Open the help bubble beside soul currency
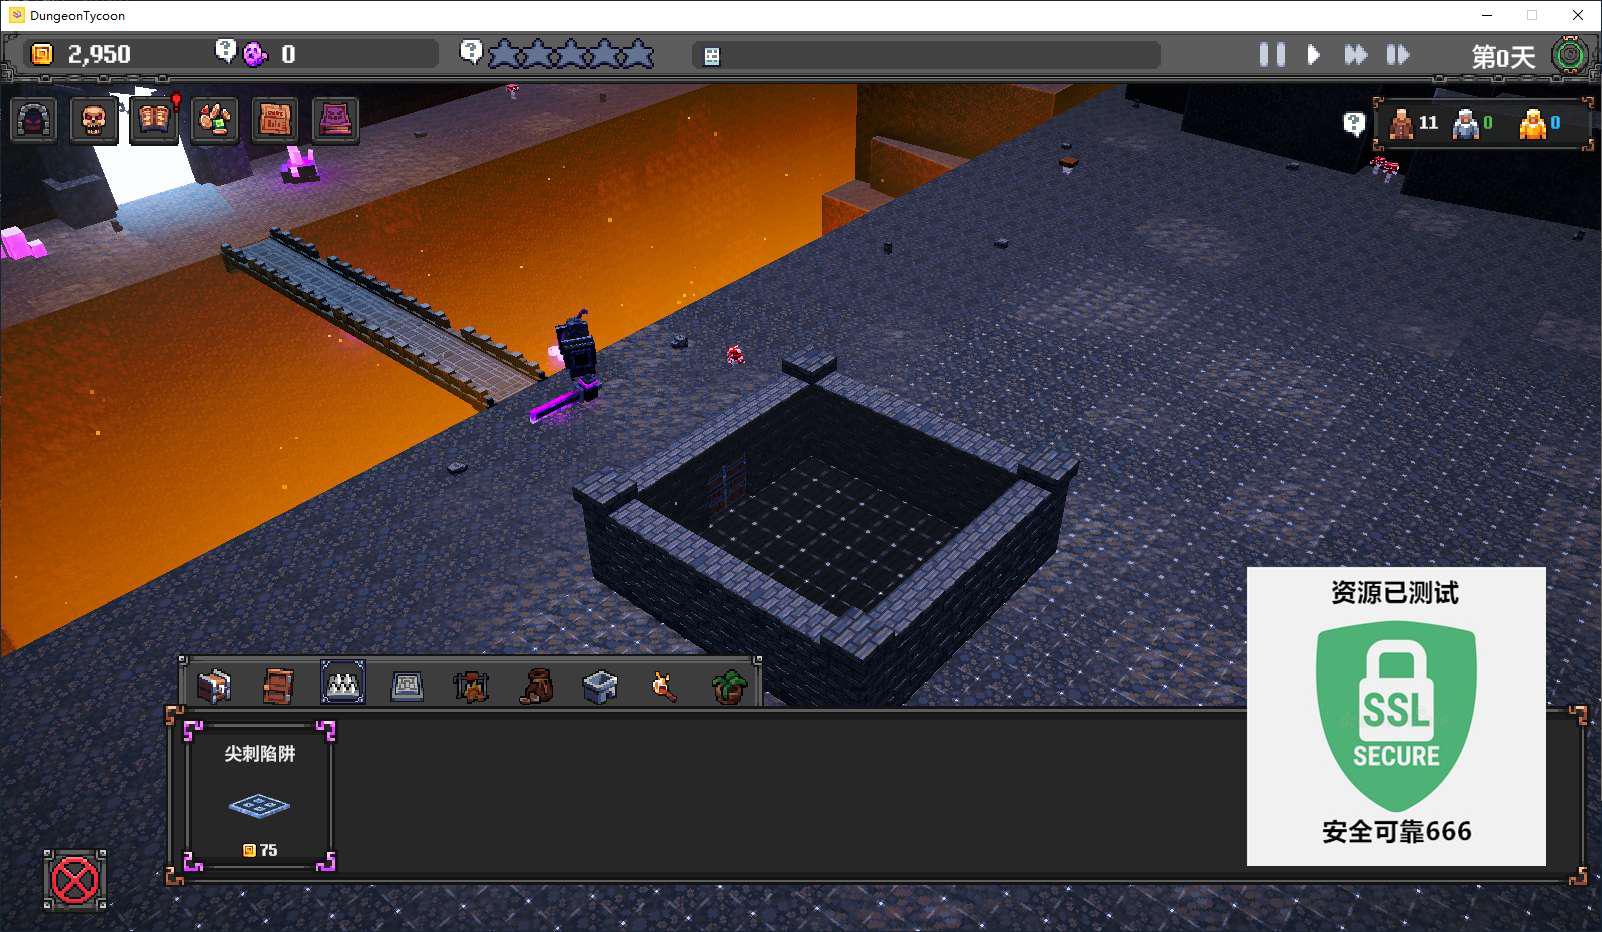1602x932 pixels. tap(226, 50)
